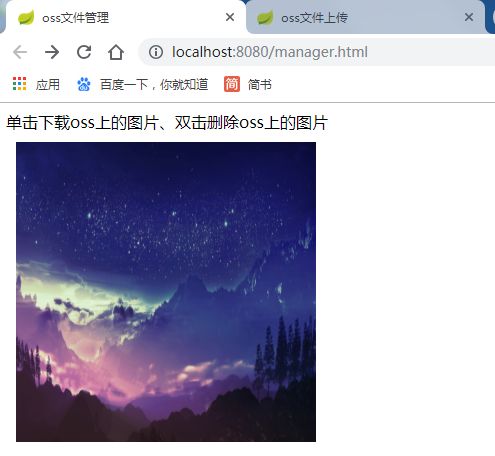Reload the manager.html page
Image resolution: width=495 pixels, height=456 pixels.
click(x=84, y=52)
